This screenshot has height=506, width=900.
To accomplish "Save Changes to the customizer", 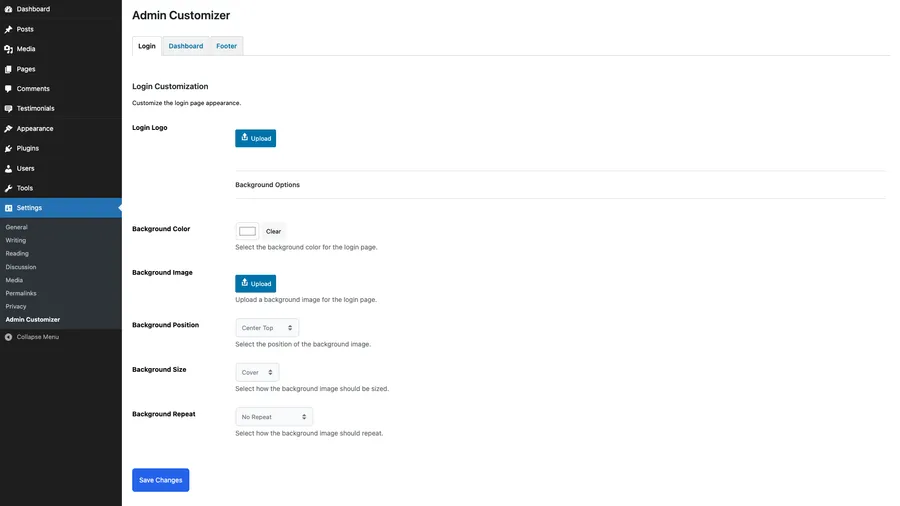I will tap(161, 480).
